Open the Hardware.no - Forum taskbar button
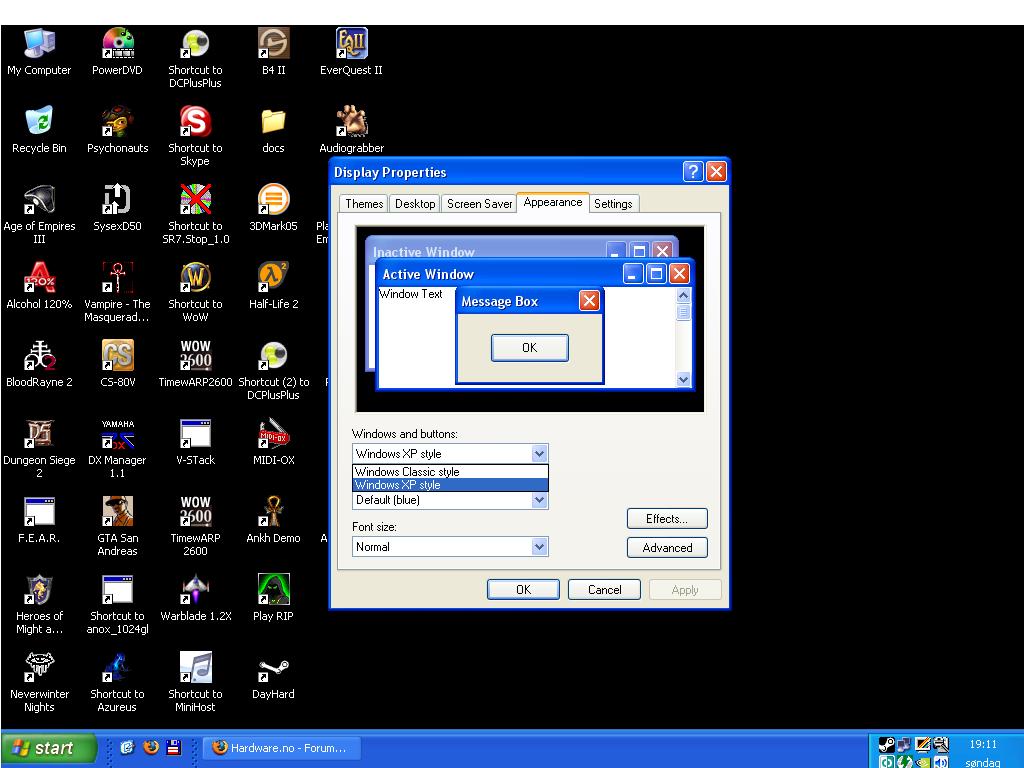This screenshot has height=768, width=1024. (281, 748)
